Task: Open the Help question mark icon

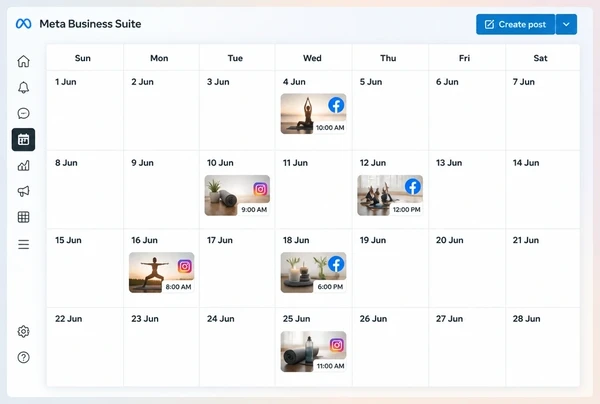Action: pos(23,357)
